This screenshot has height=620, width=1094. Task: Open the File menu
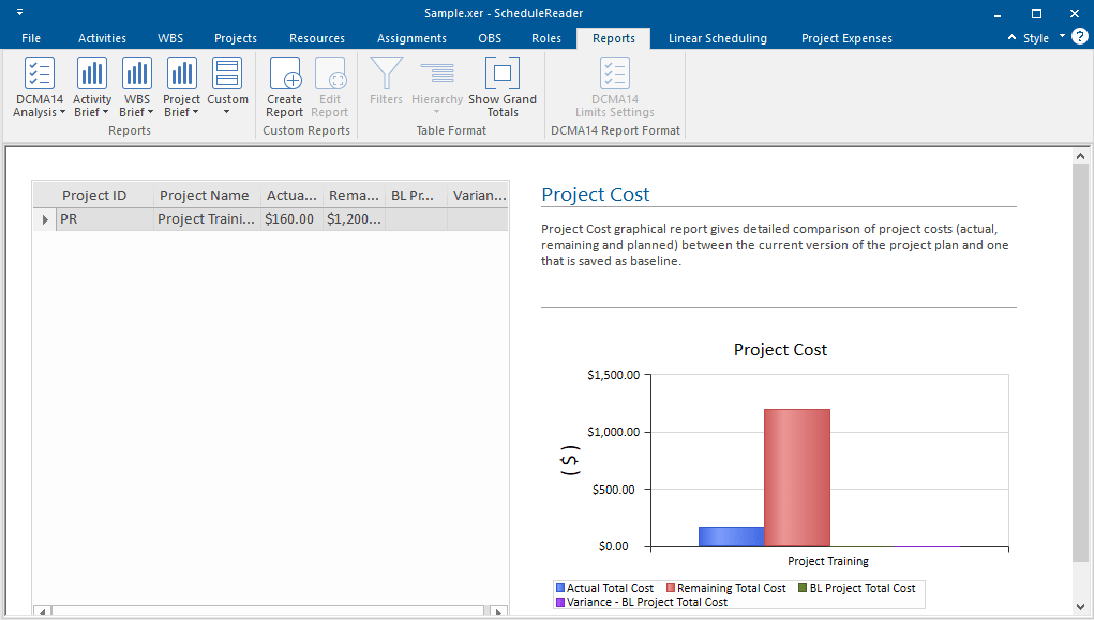tap(31, 38)
